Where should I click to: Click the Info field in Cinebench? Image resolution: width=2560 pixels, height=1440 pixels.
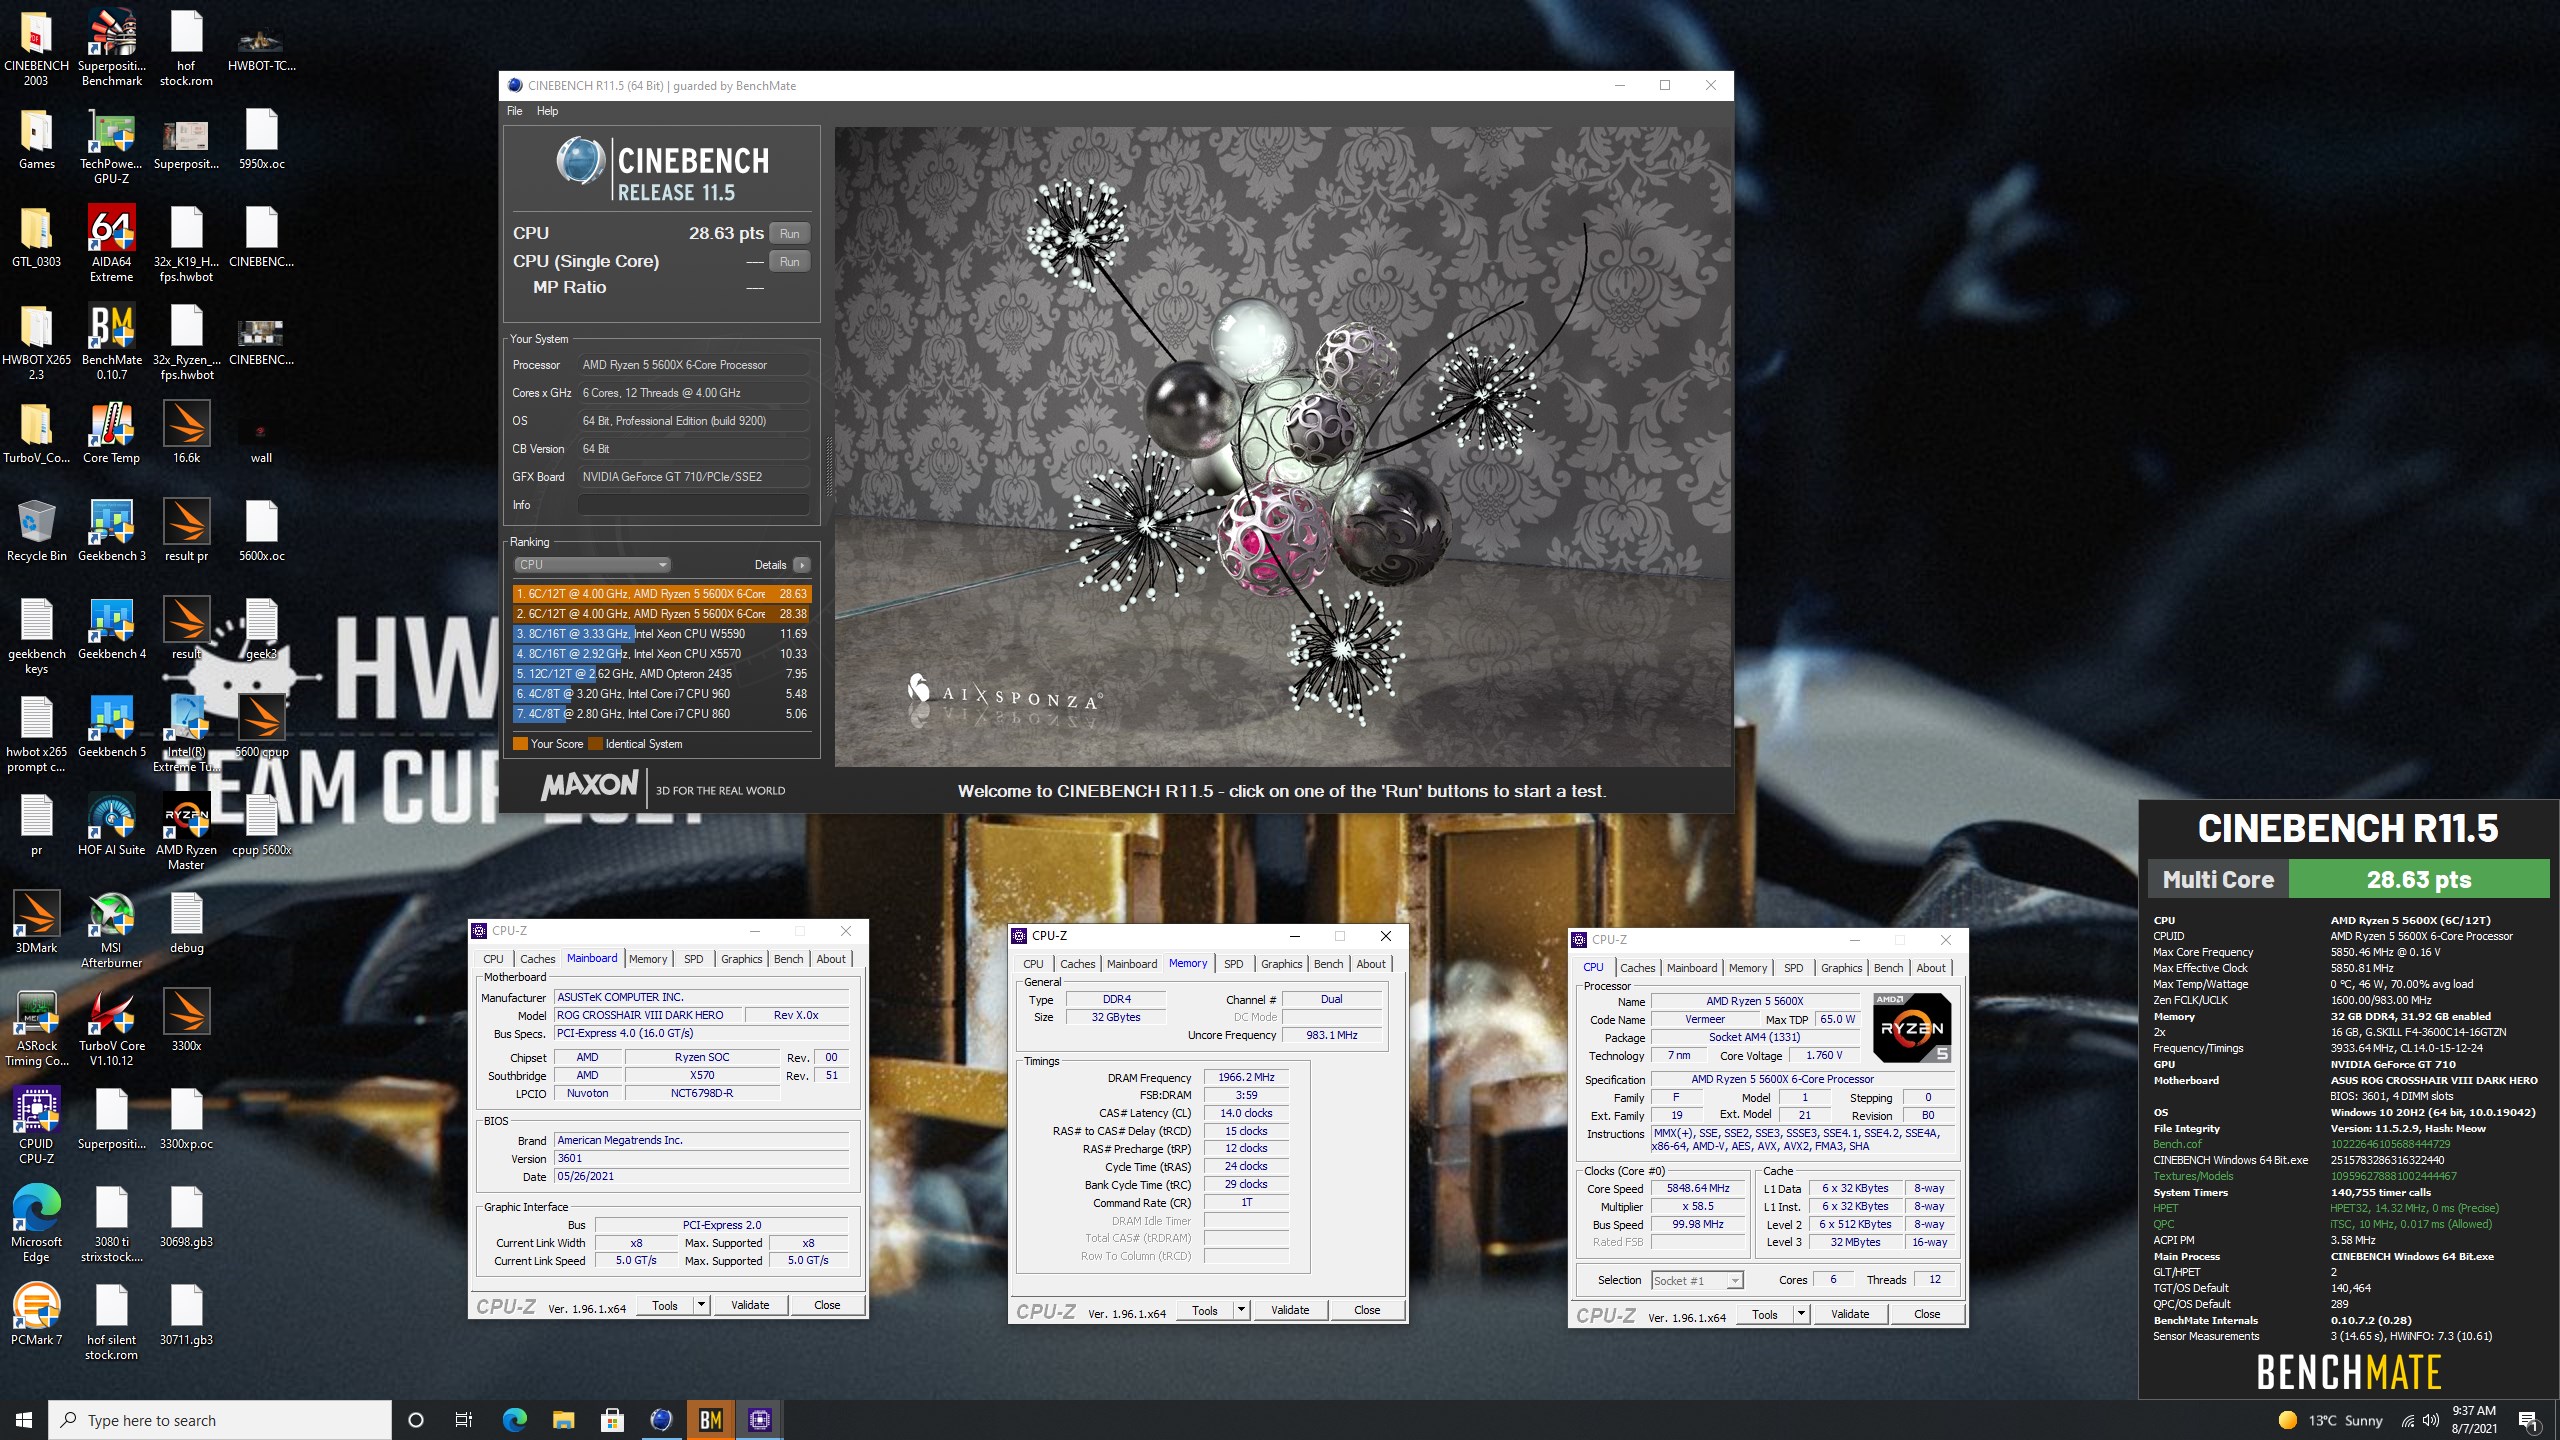(x=693, y=505)
